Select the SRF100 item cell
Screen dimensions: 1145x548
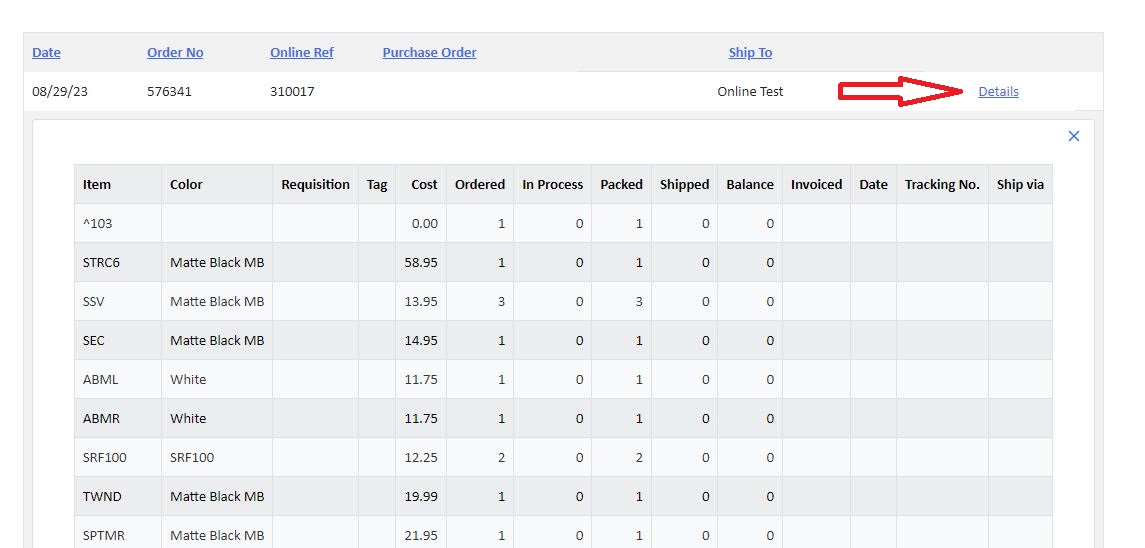[x=104, y=458]
